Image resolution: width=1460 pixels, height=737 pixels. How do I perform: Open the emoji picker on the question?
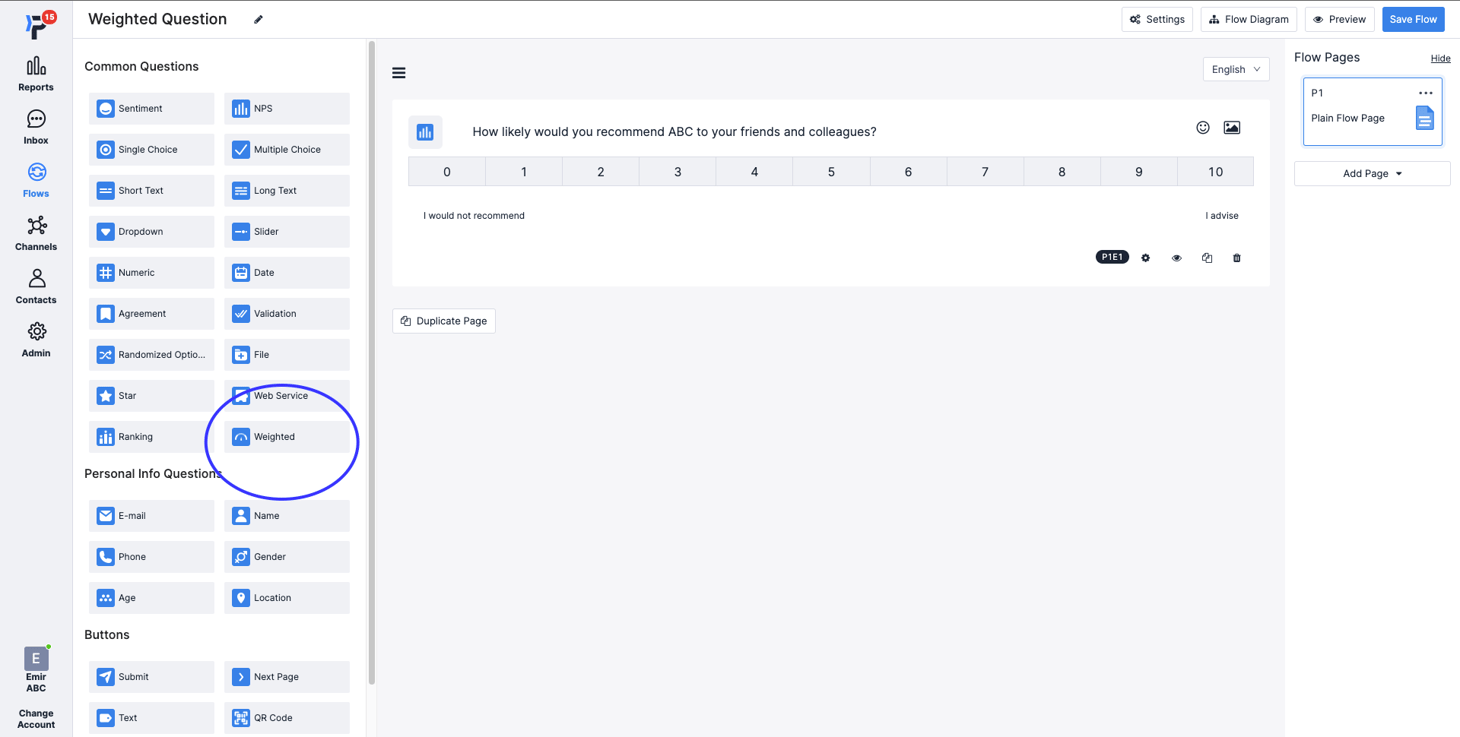click(x=1202, y=127)
